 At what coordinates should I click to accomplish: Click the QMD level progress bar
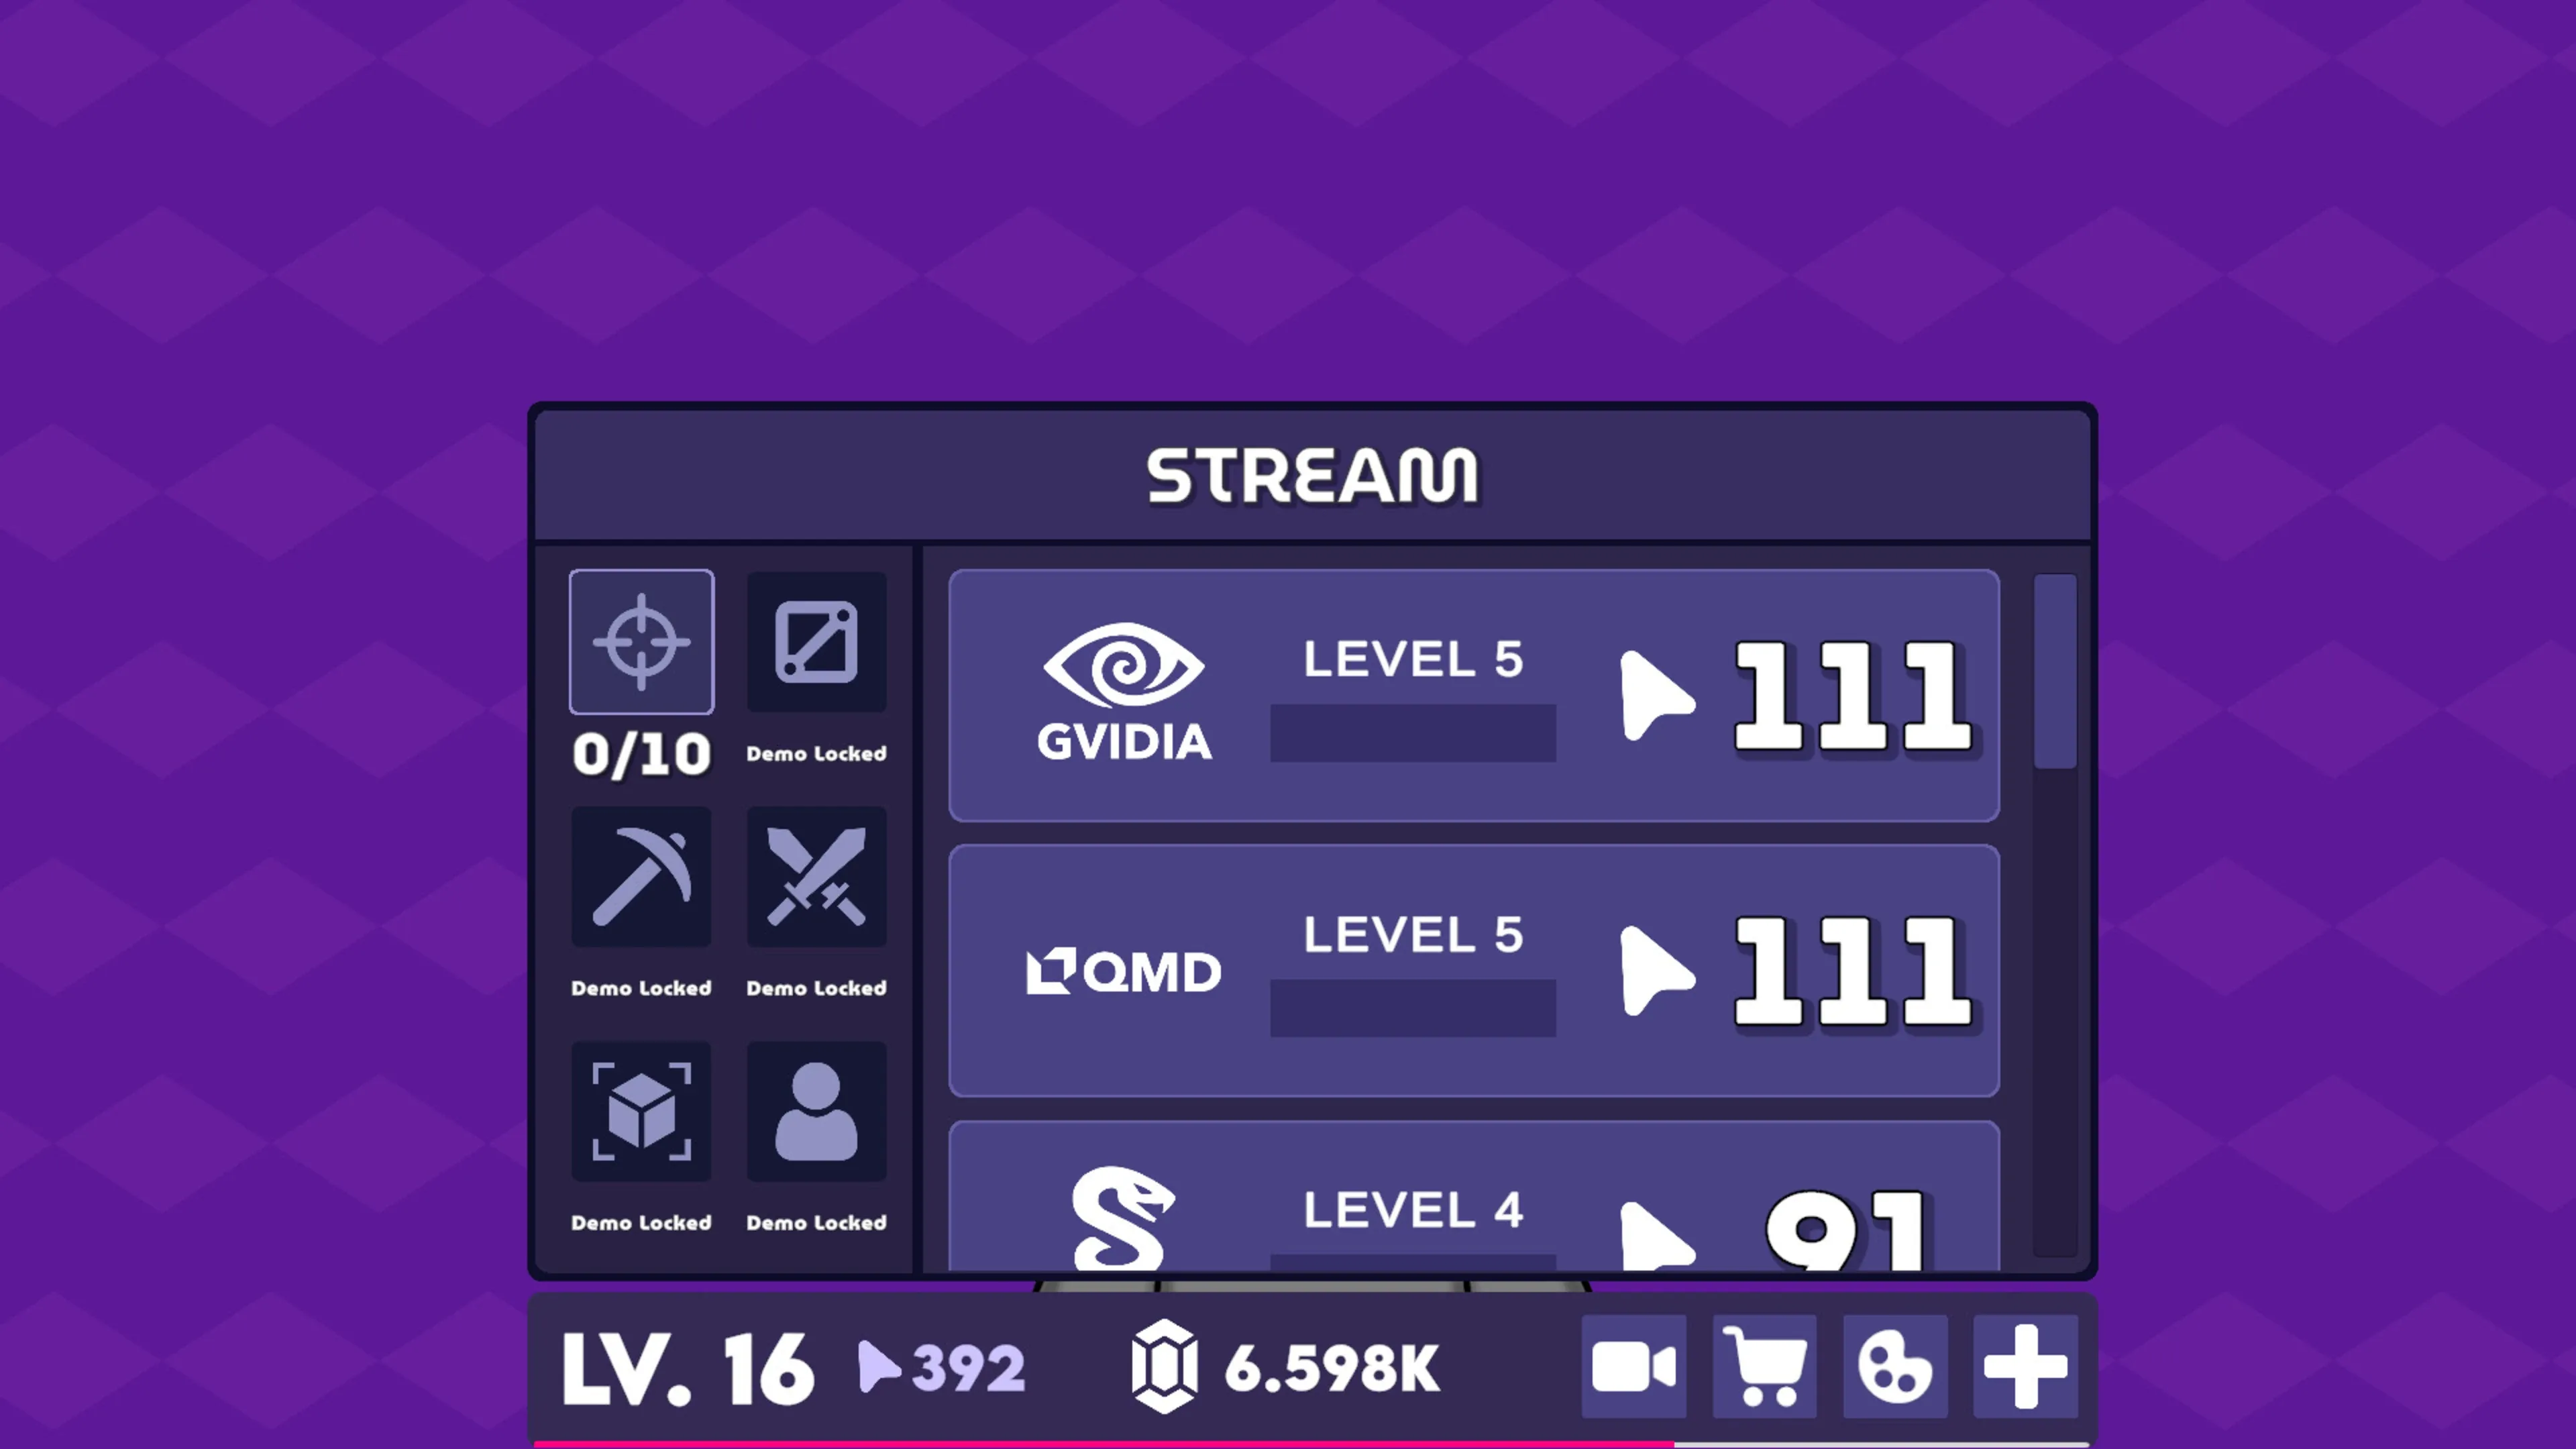[x=1413, y=1008]
